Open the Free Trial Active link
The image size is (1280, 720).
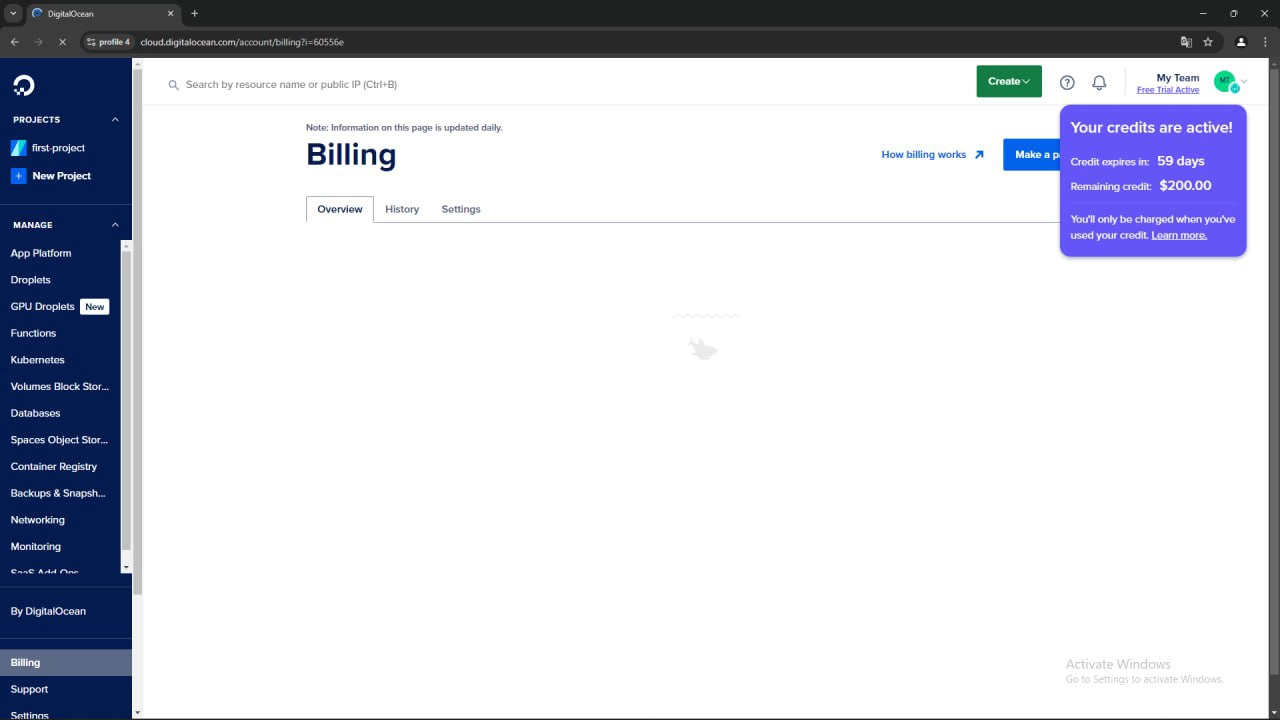(1168, 89)
